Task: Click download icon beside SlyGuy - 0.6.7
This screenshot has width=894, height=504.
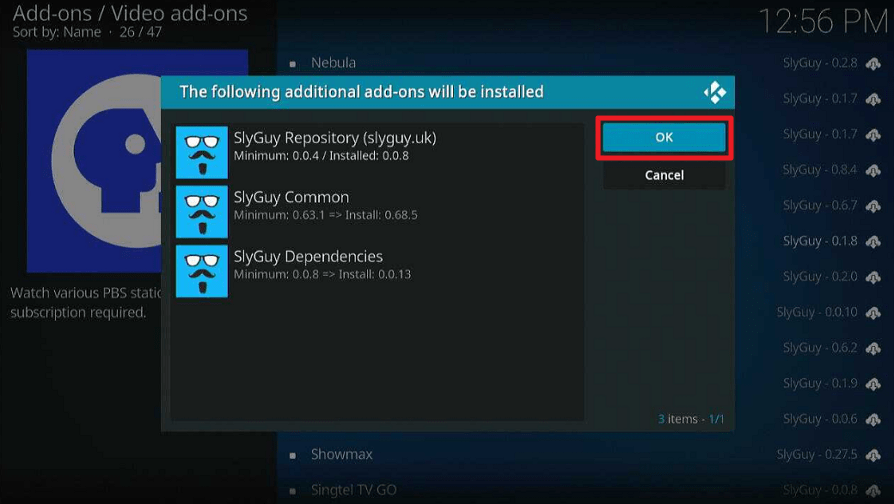Action: click(873, 206)
